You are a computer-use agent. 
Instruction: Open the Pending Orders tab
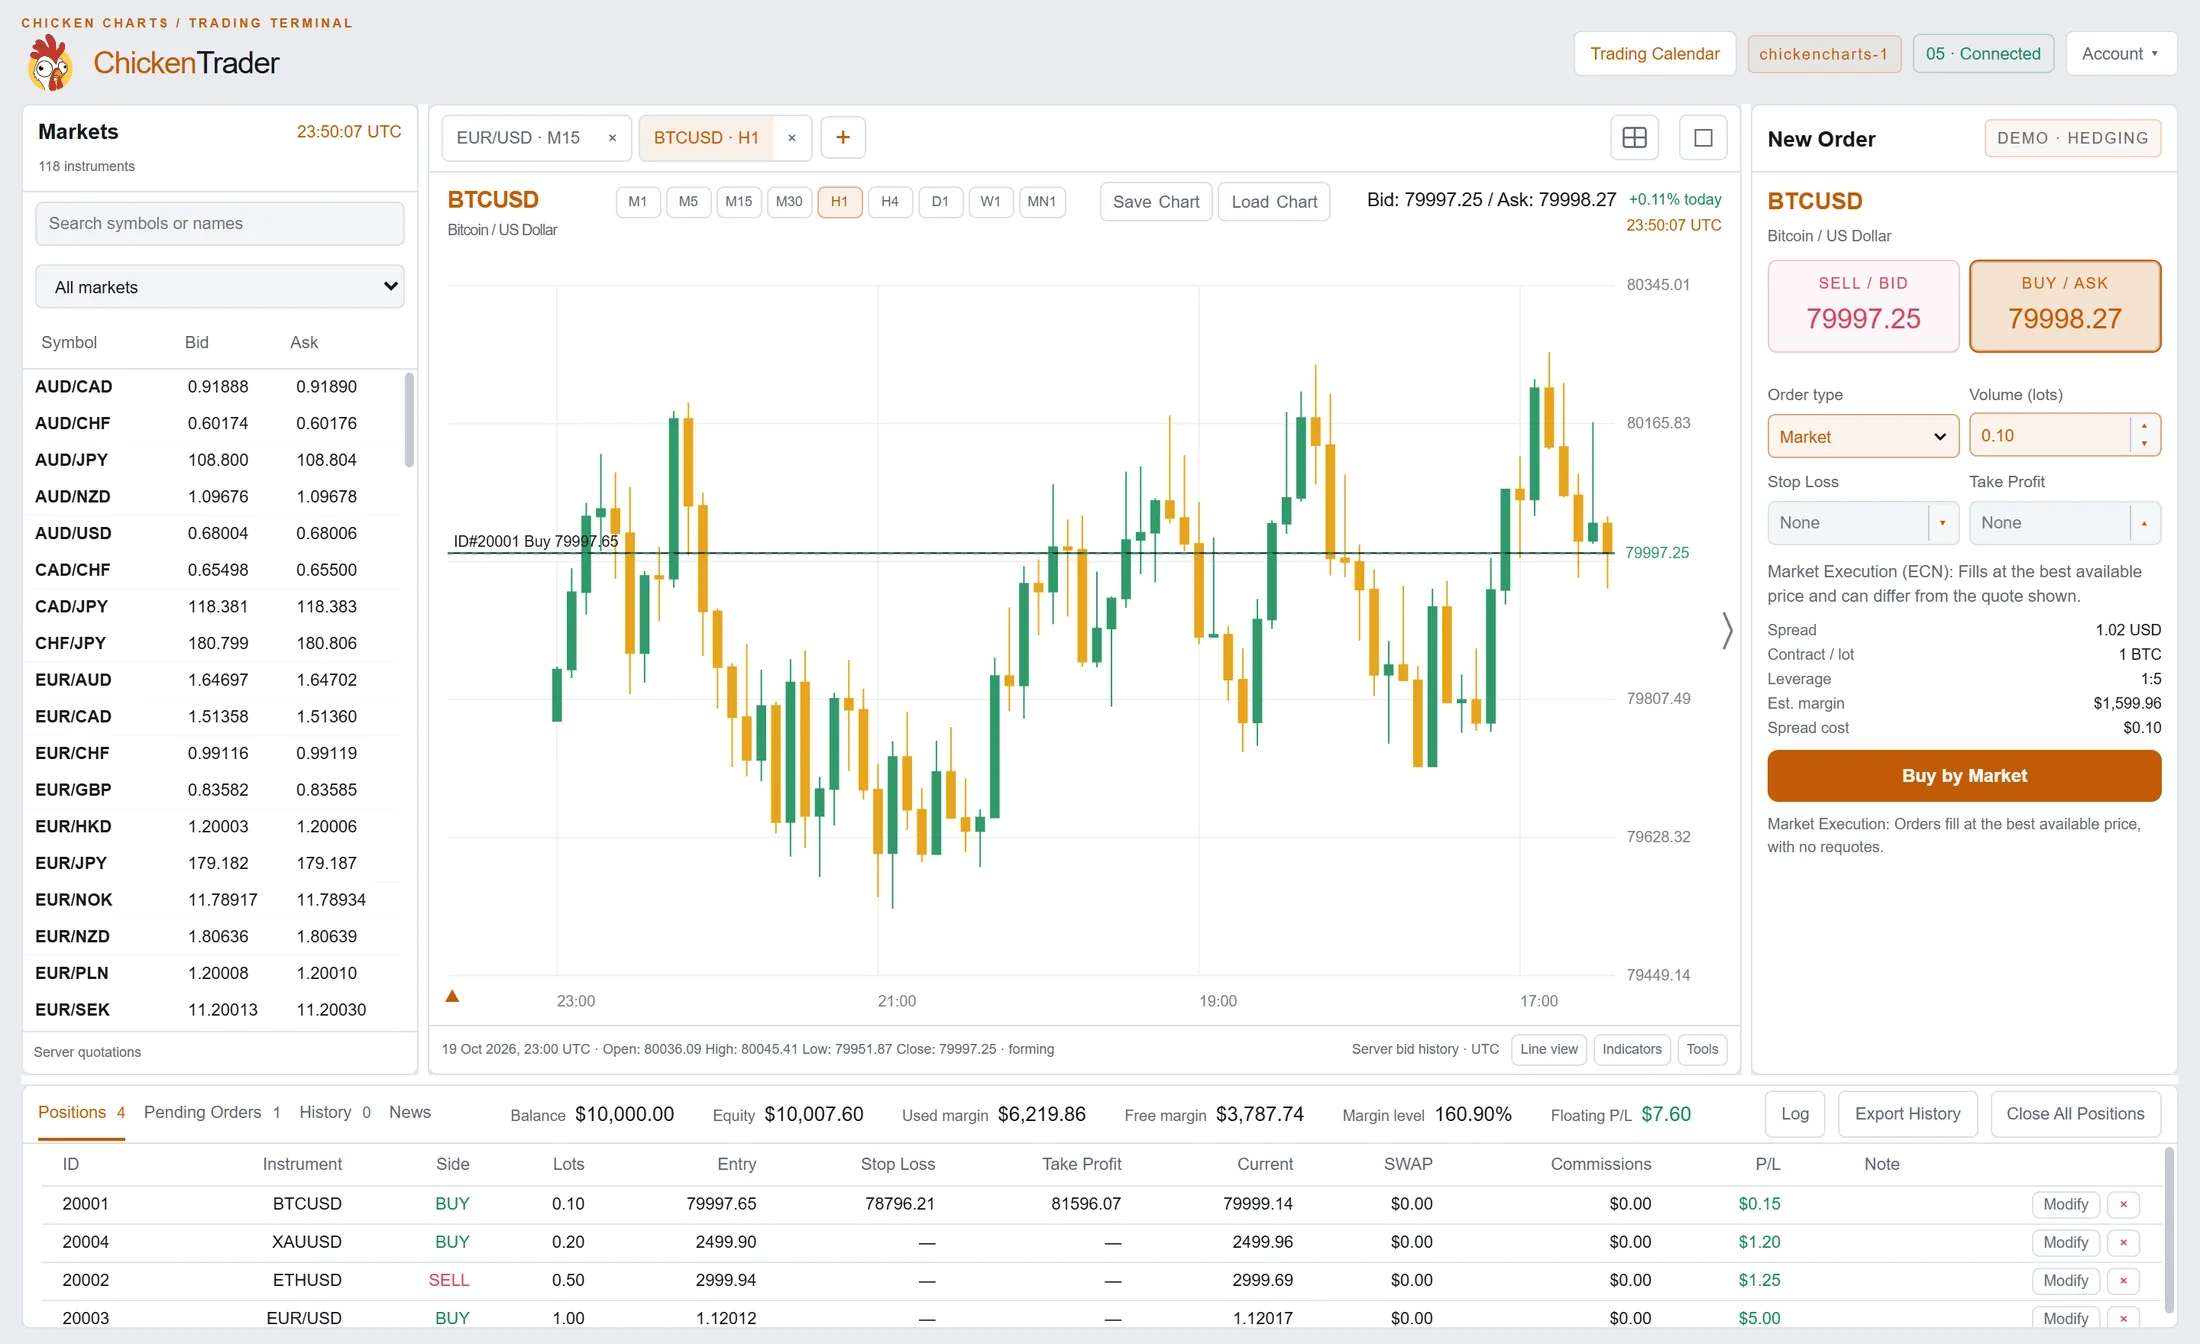212,1113
